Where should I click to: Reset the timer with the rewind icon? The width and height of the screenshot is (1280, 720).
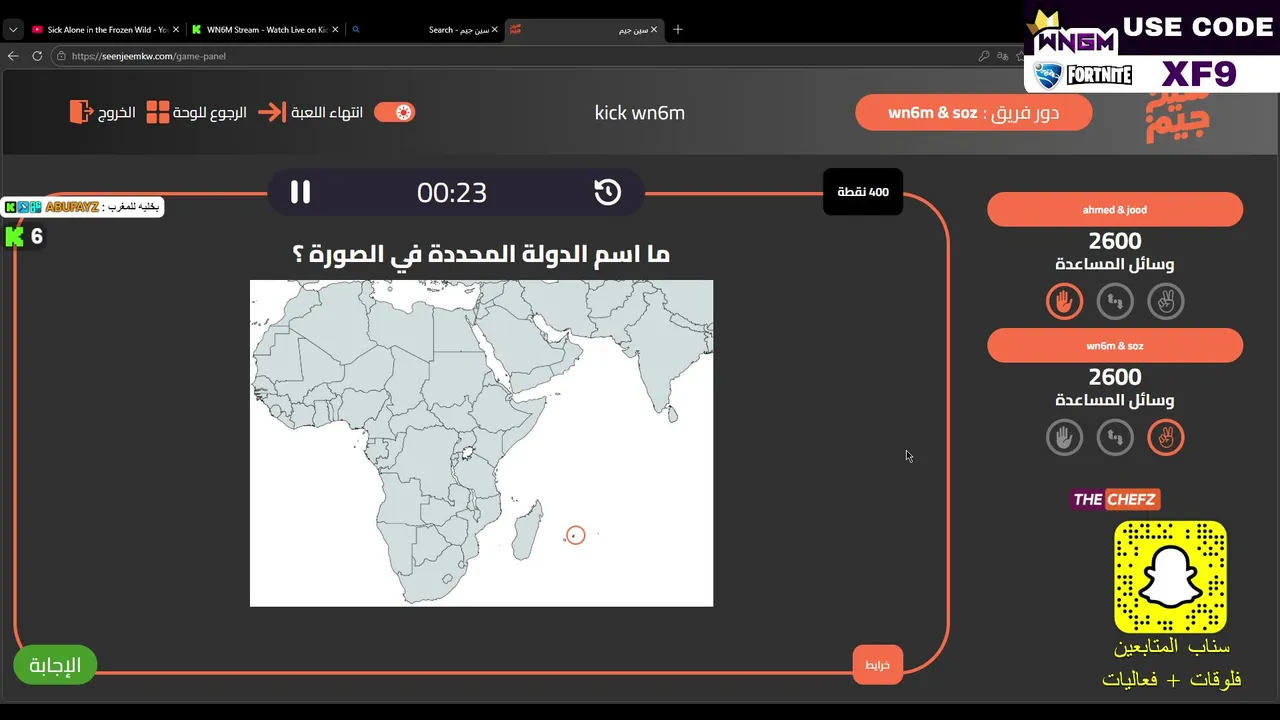pyautogui.click(x=608, y=192)
